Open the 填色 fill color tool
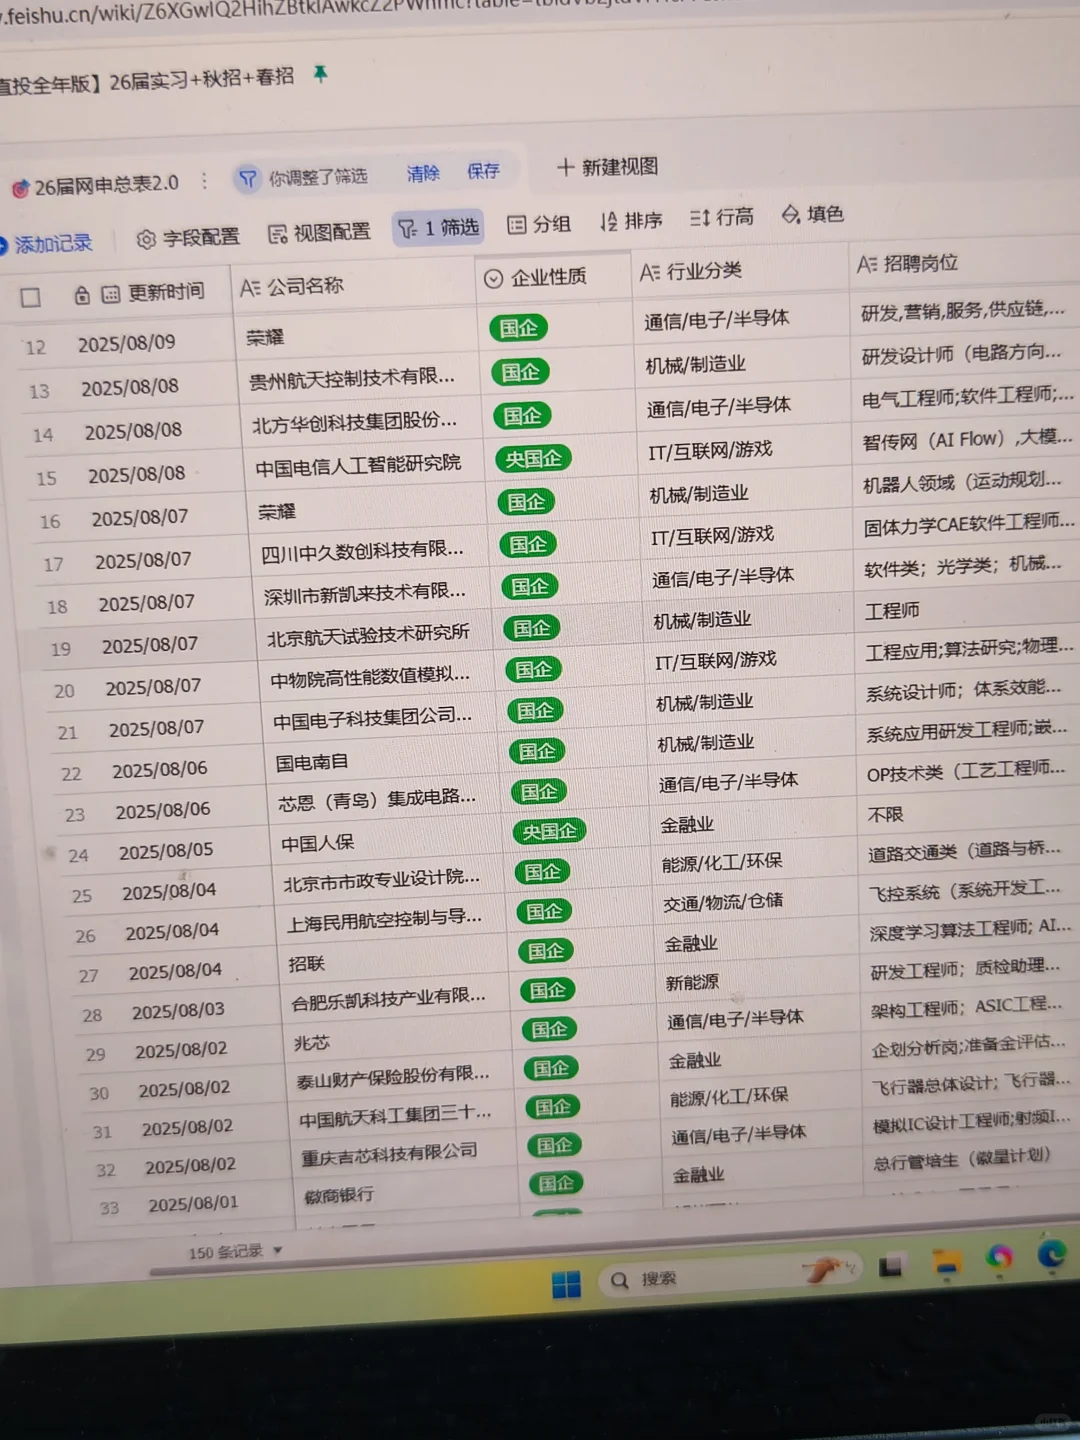Viewport: 1080px width, 1440px height. [x=813, y=214]
